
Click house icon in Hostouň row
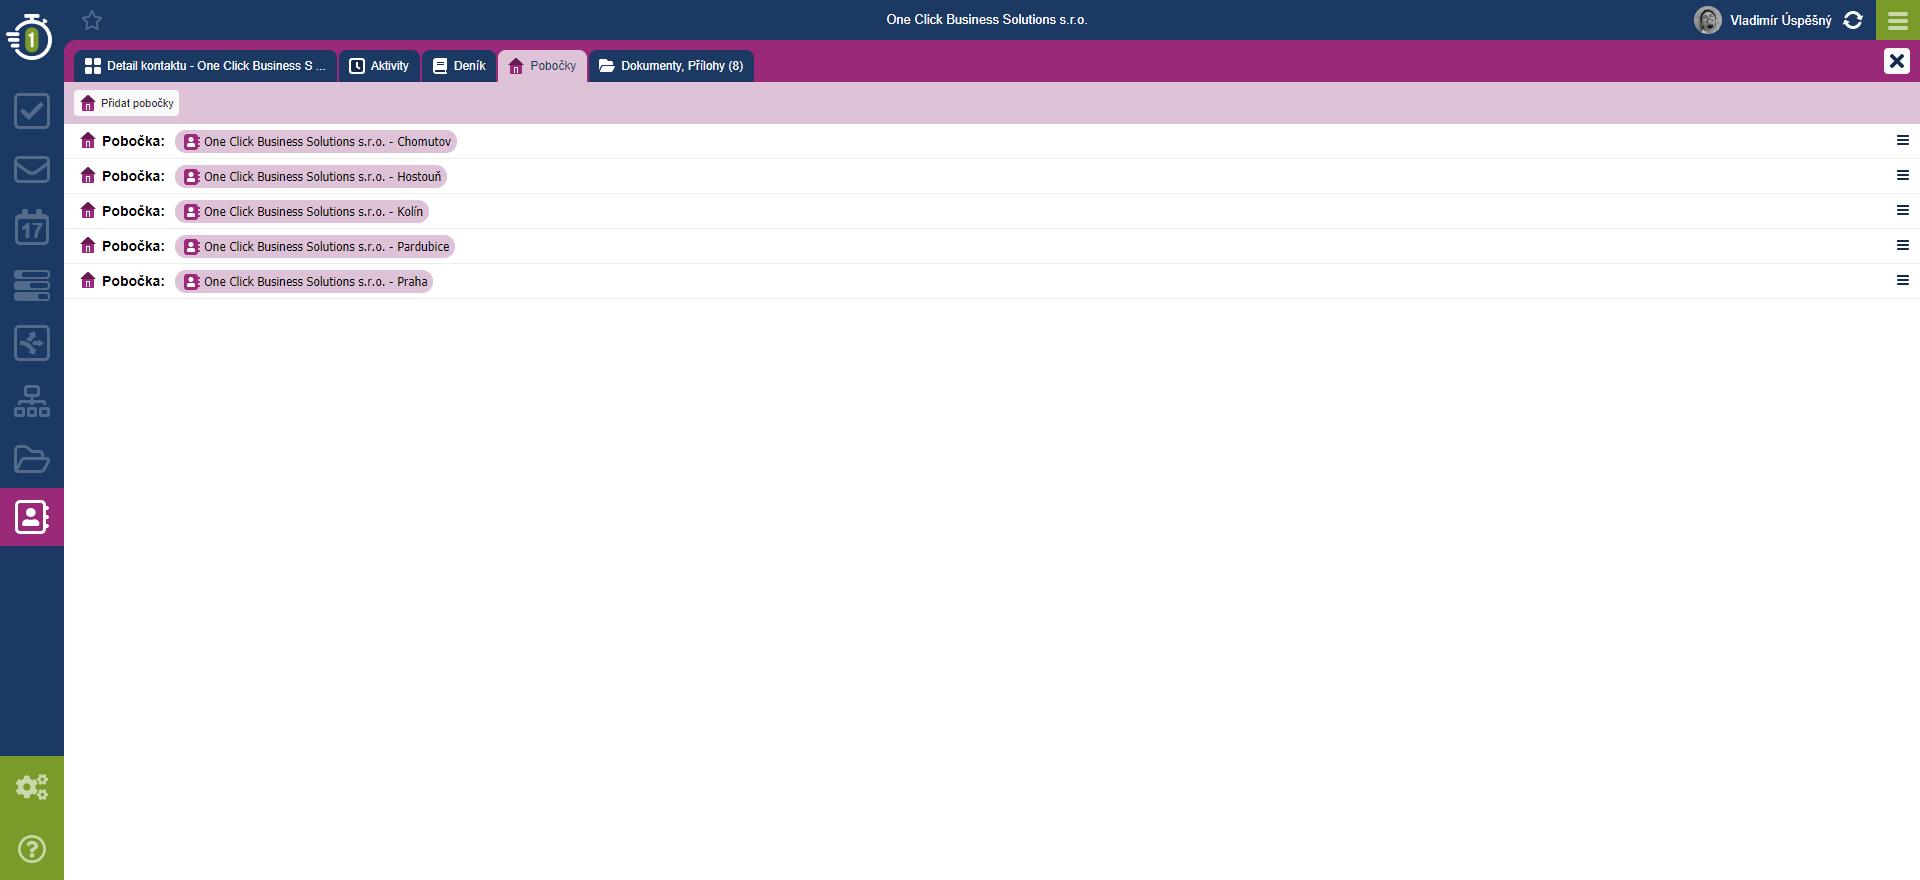tap(88, 176)
